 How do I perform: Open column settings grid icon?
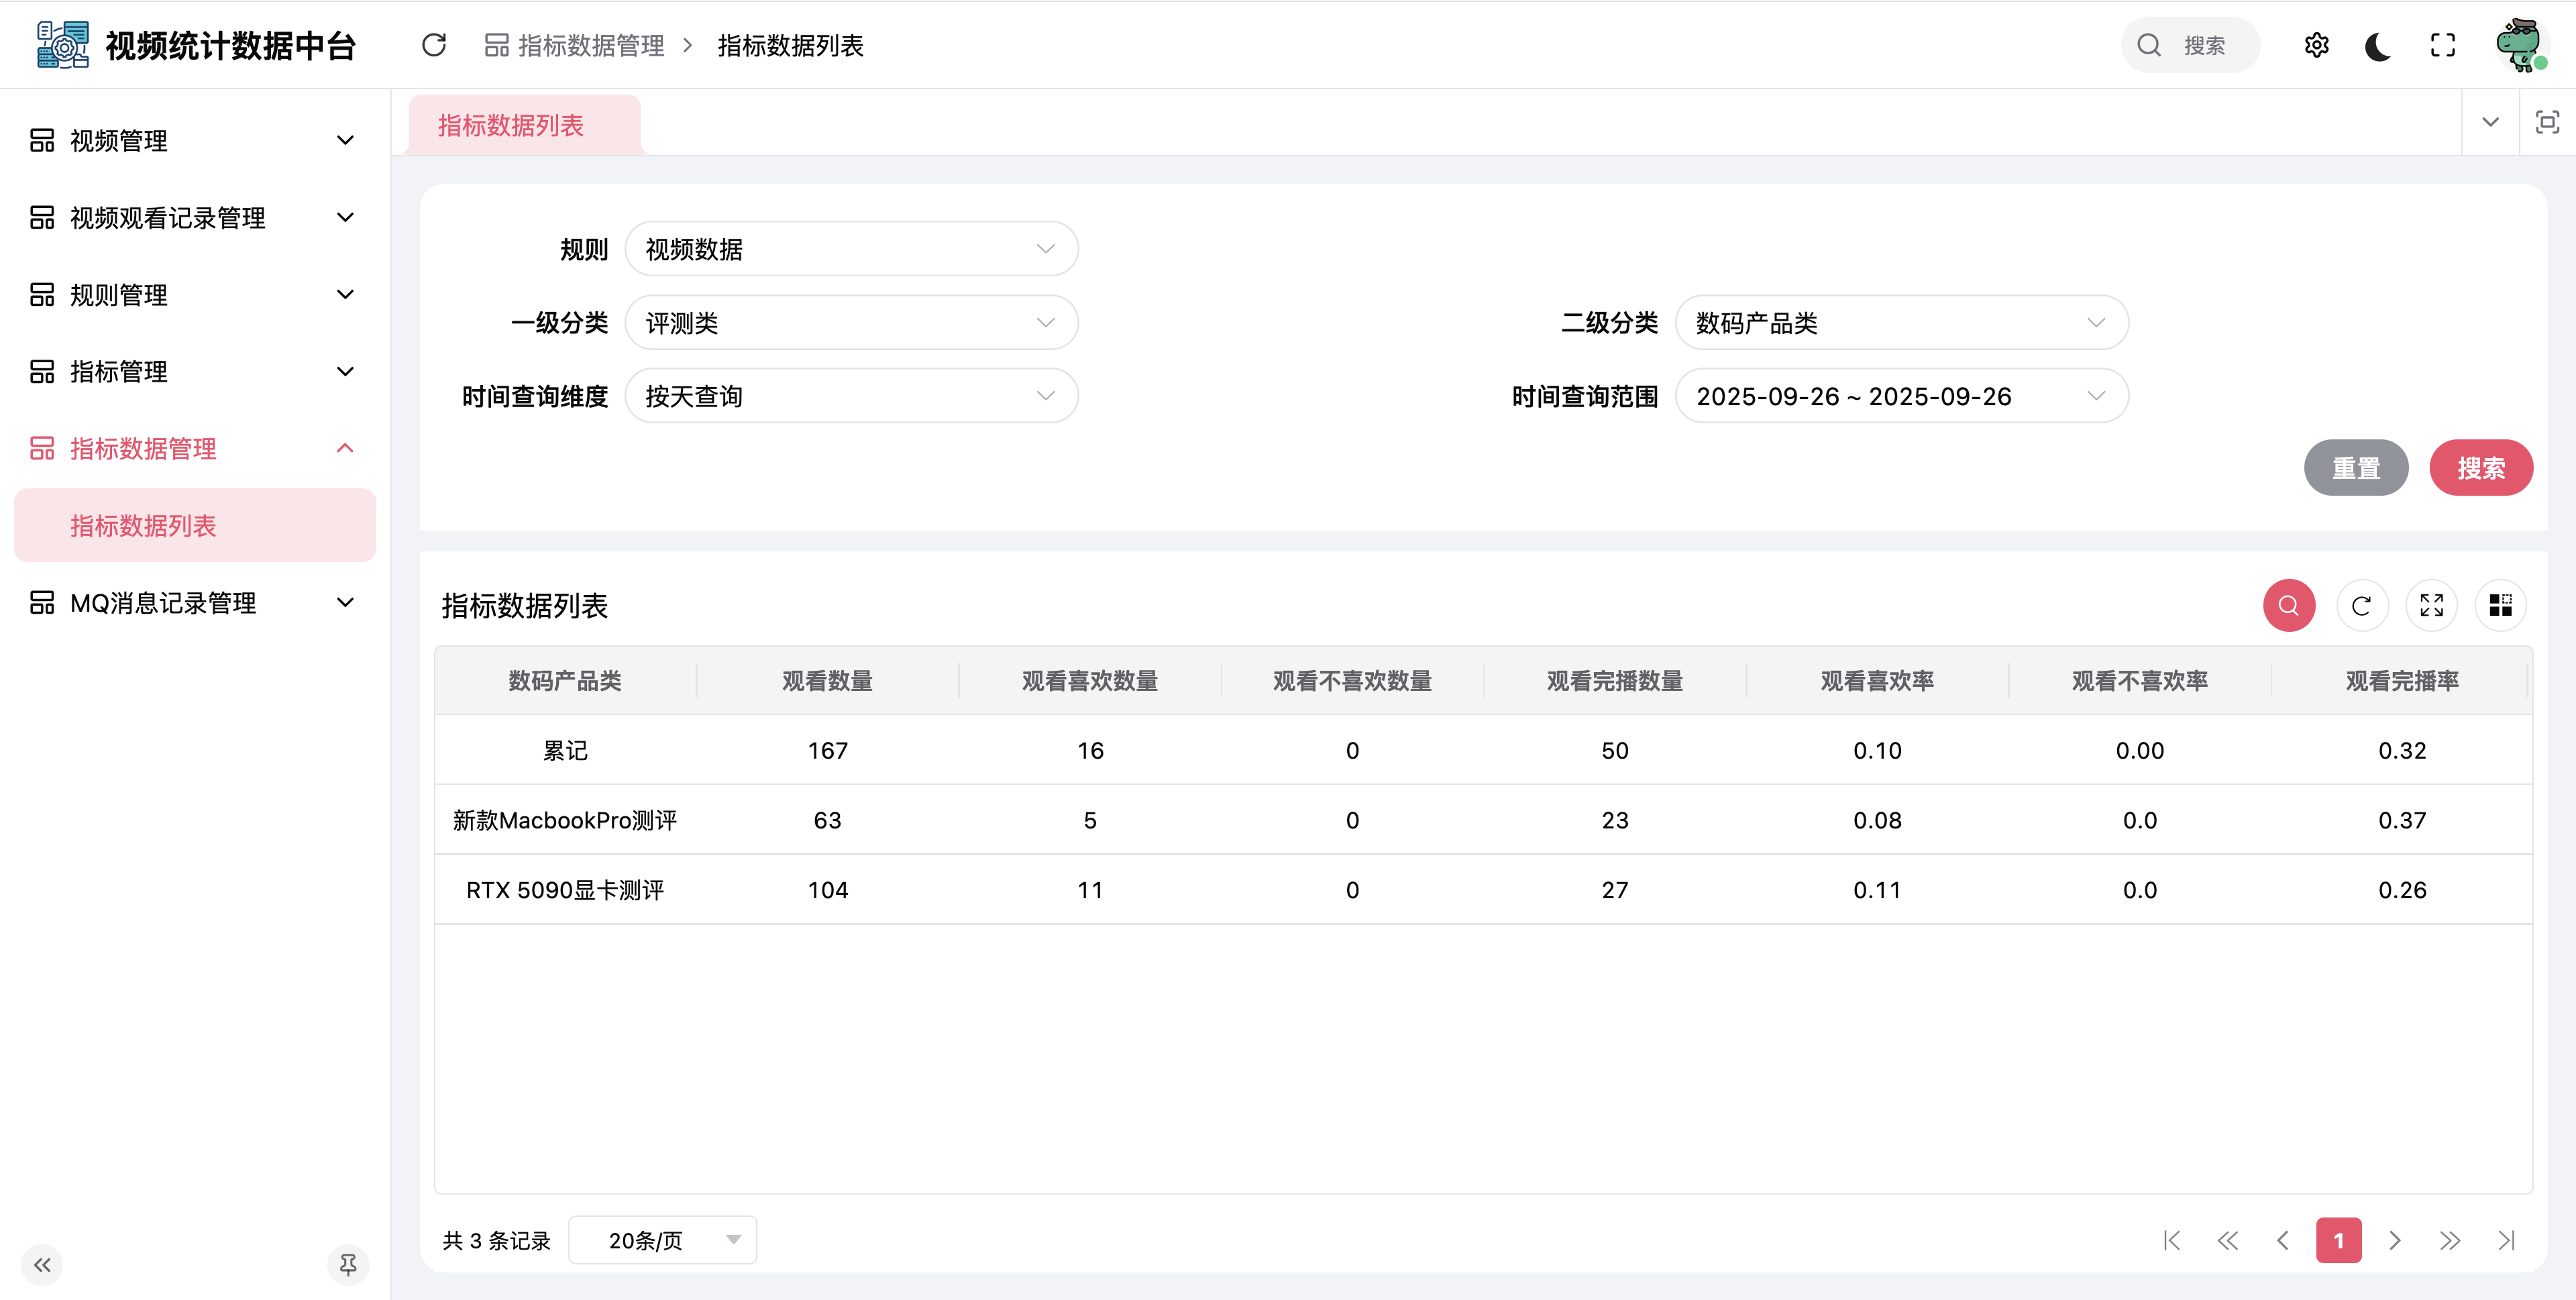pyautogui.click(x=2500, y=605)
